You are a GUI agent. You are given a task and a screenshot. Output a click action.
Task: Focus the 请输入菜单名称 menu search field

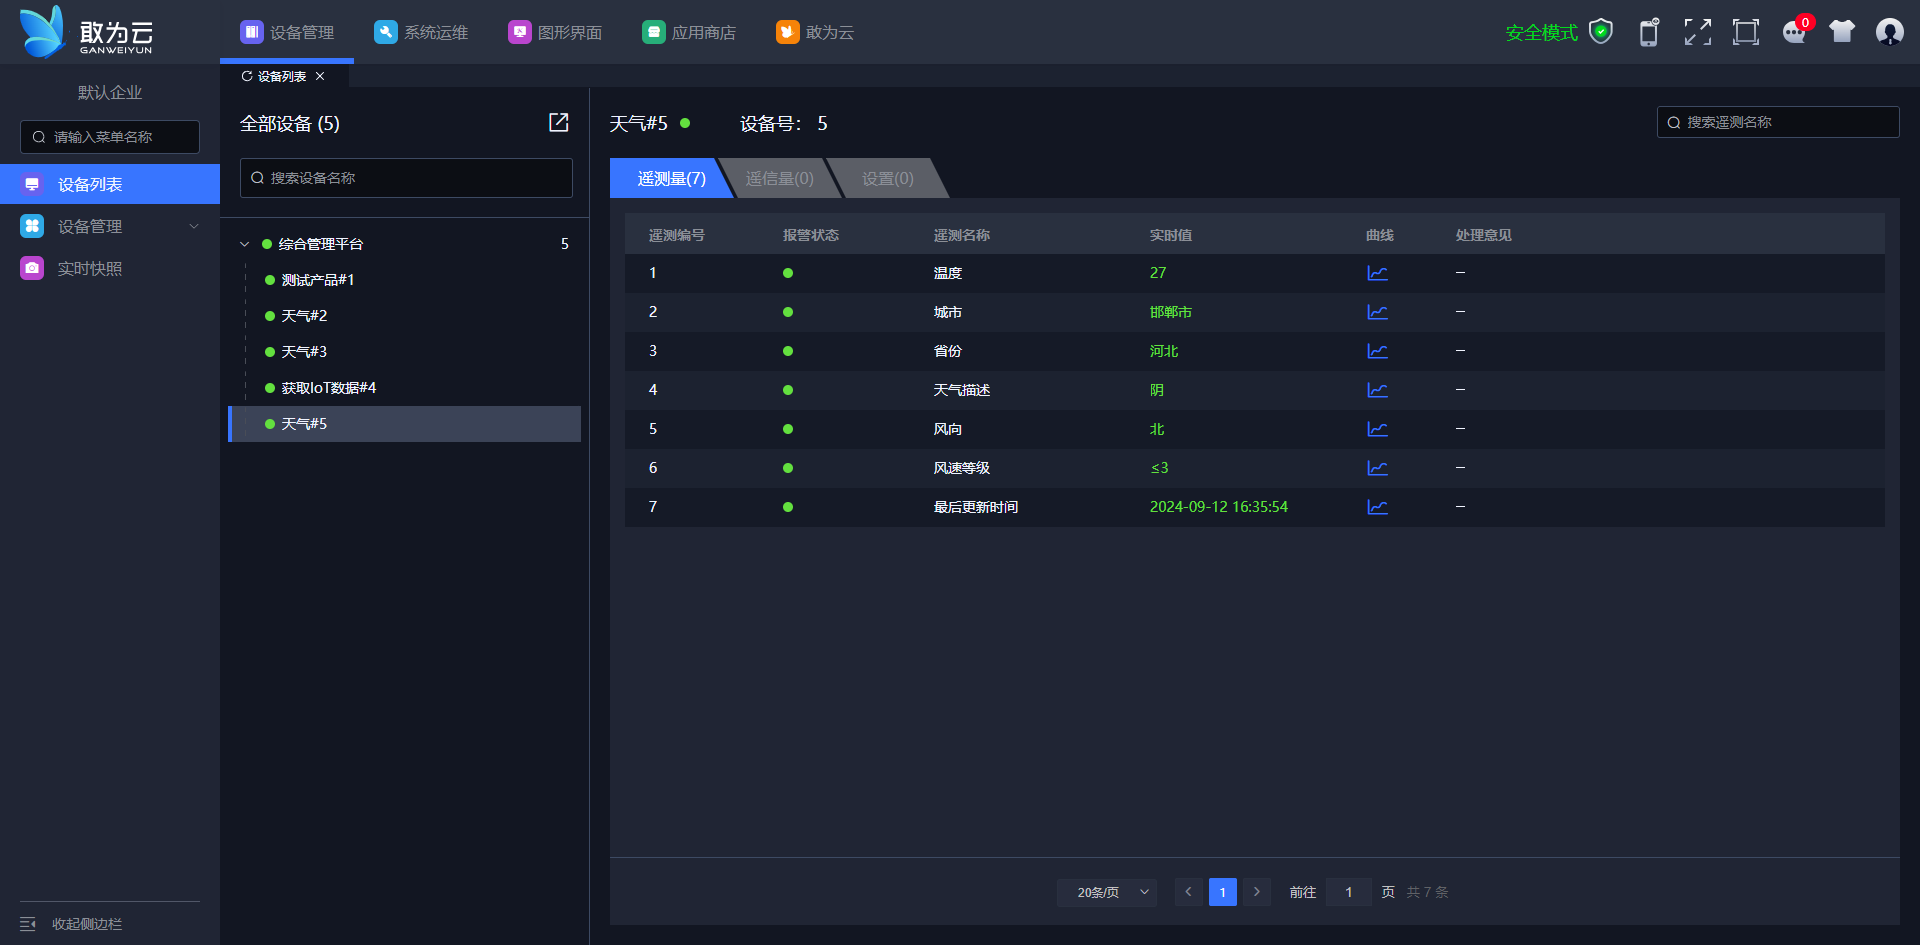click(110, 137)
